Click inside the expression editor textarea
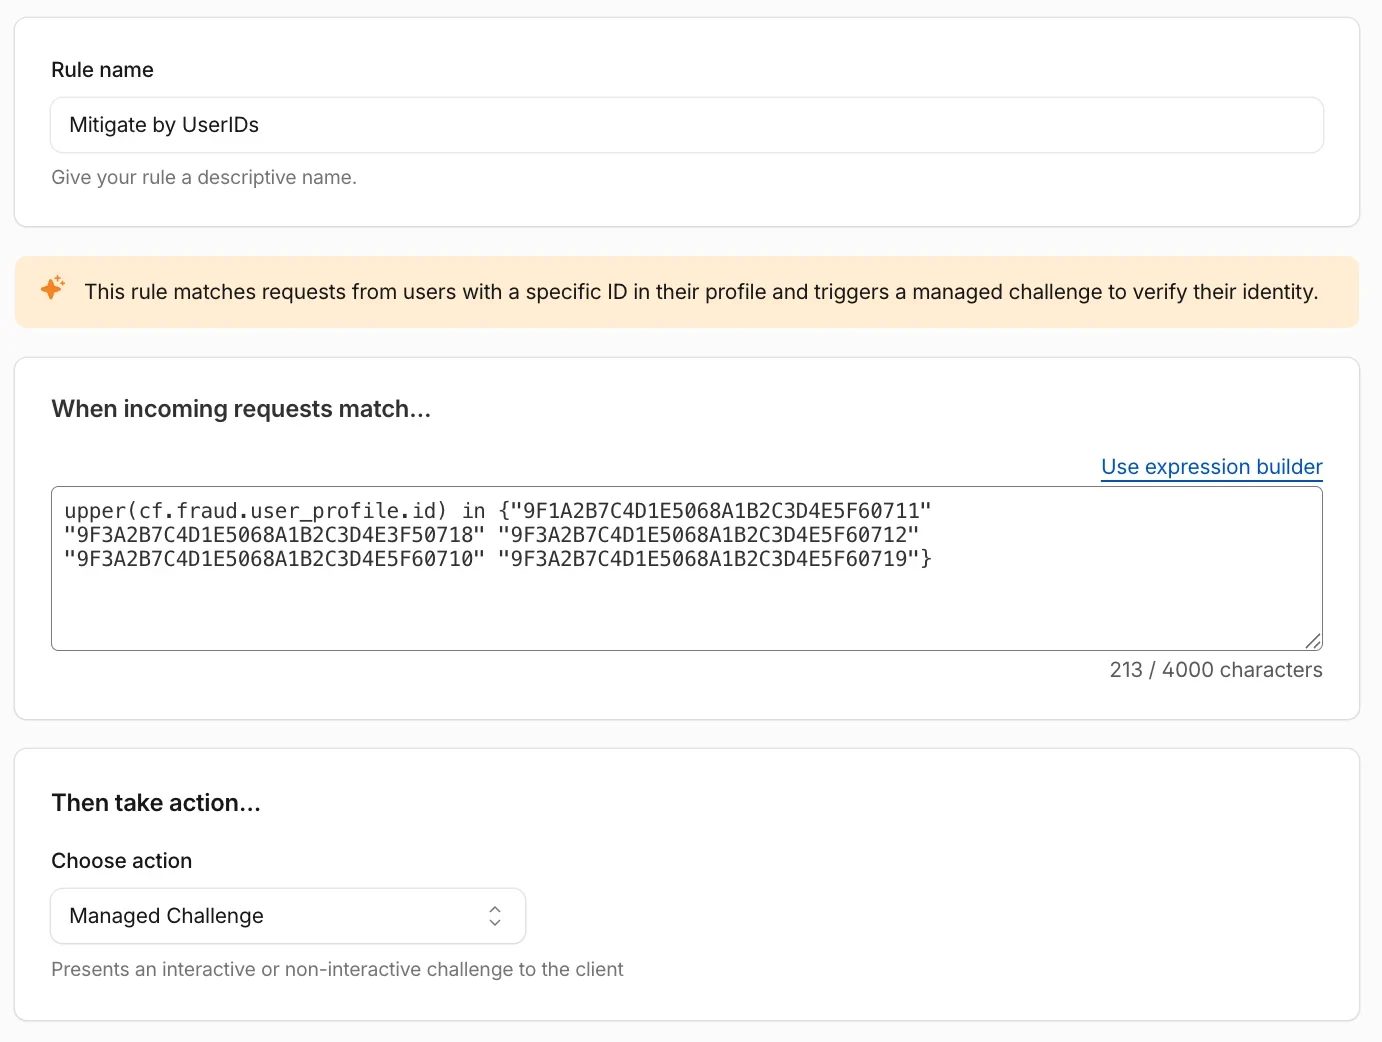The width and height of the screenshot is (1382, 1042). tap(687, 568)
